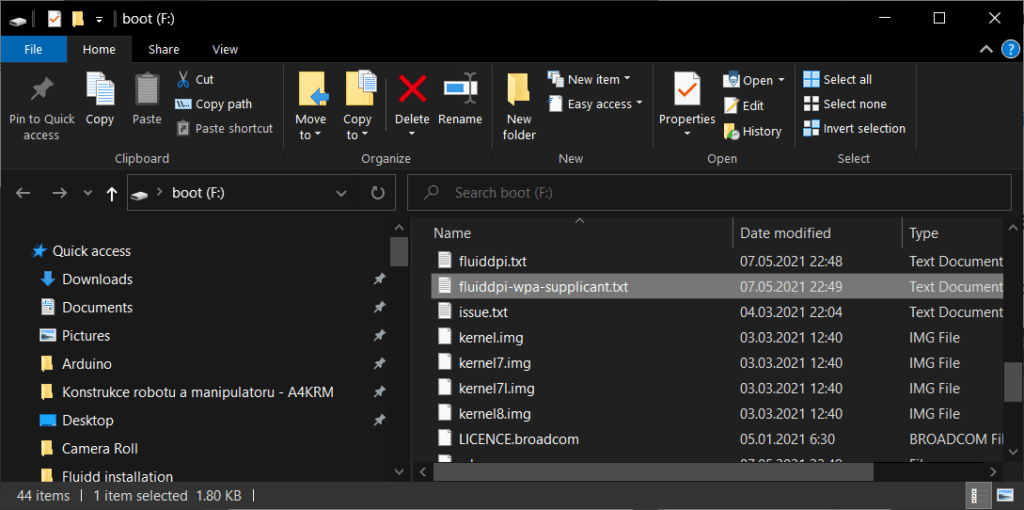The height and width of the screenshot is (510, 1024).
Task: Expand address bar previous locations chevron
Action: click(x=341, y=193)
